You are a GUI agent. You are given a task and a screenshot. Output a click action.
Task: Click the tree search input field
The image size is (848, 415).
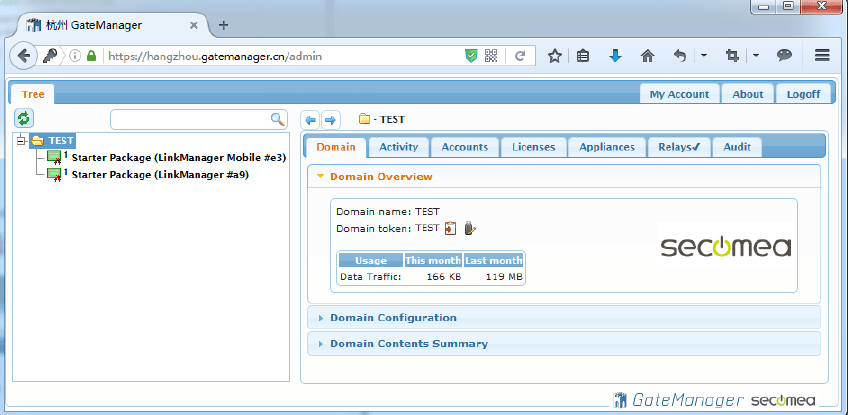coord(190,119)
